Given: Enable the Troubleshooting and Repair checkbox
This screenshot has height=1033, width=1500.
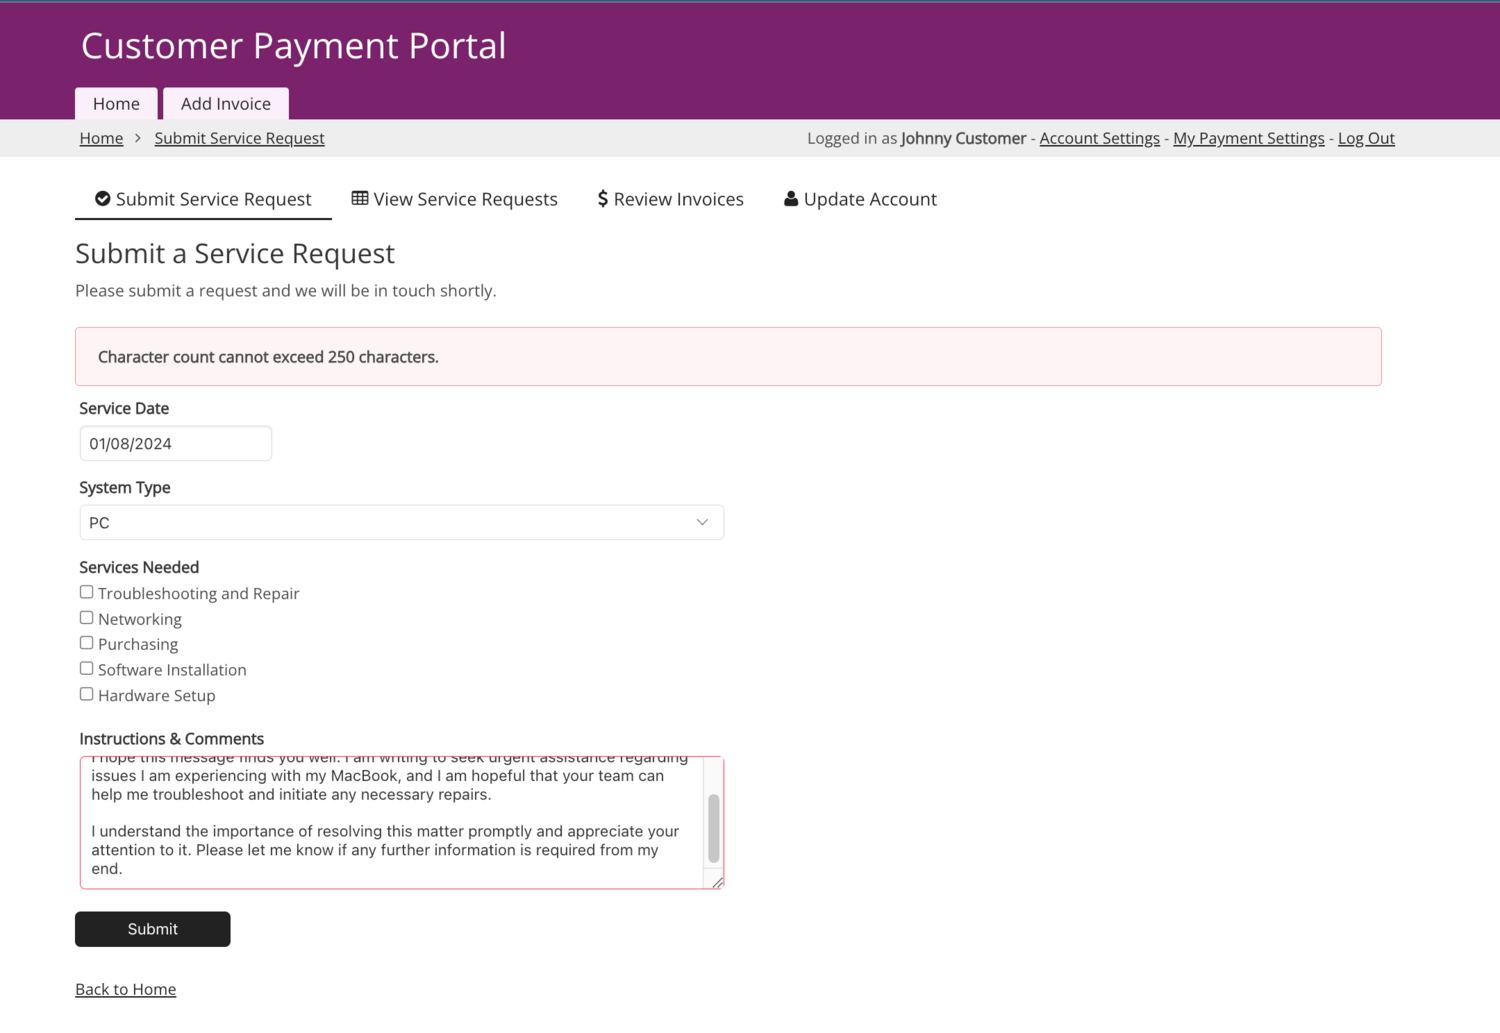Looking at the screenshot, I should pyautogui.click(x=86, y=591).
